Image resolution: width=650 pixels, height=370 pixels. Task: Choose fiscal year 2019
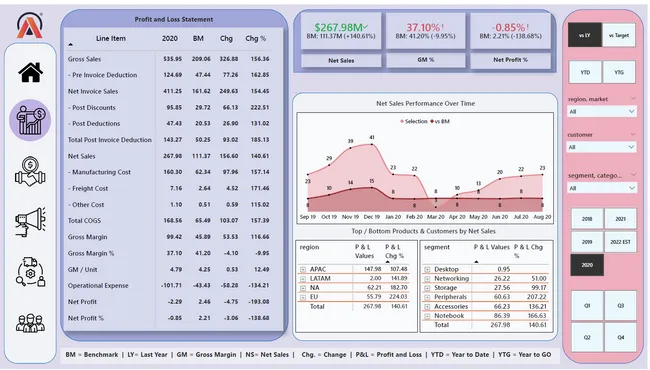click(587, 242)
